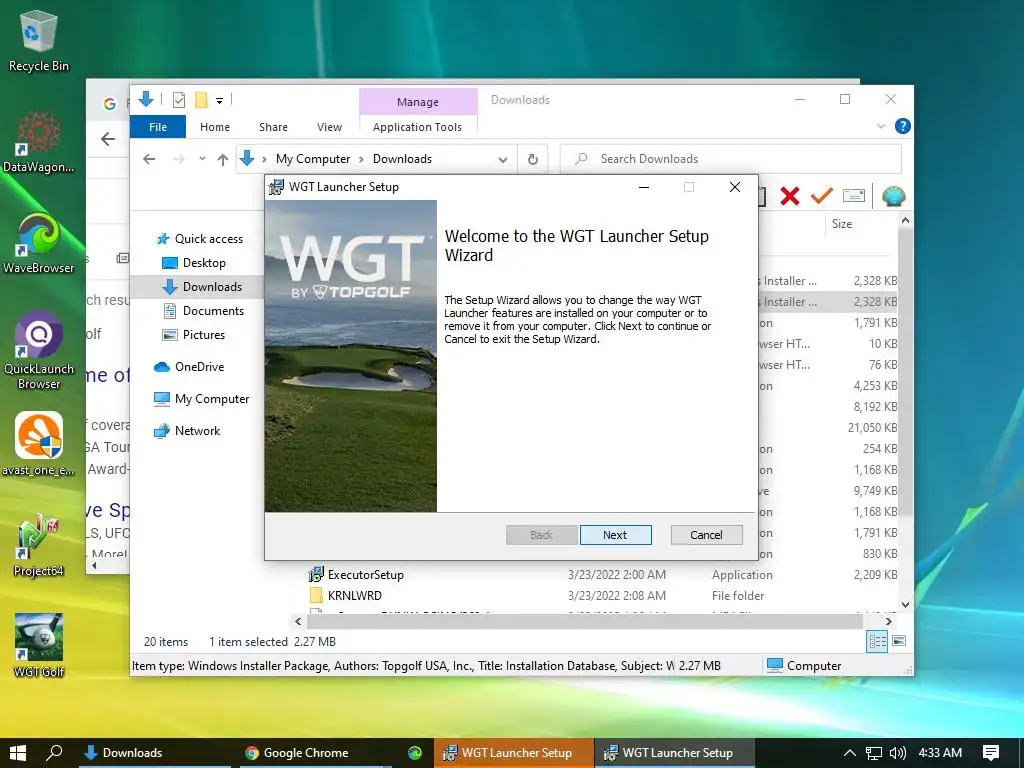
Task: Open Application Tools ribbon tab
Action: click(417, 127)
